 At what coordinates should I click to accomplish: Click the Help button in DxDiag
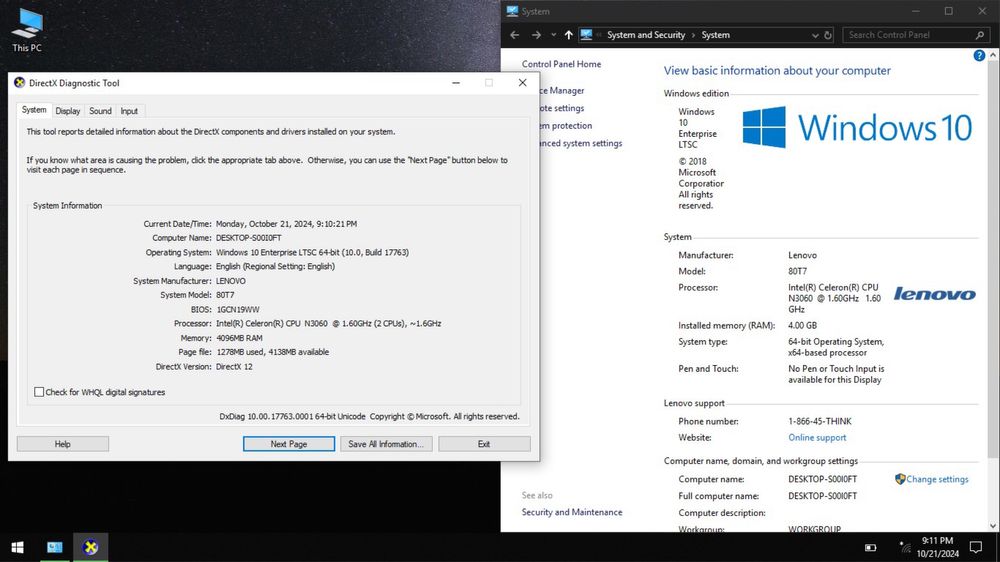tap(62, 444)
